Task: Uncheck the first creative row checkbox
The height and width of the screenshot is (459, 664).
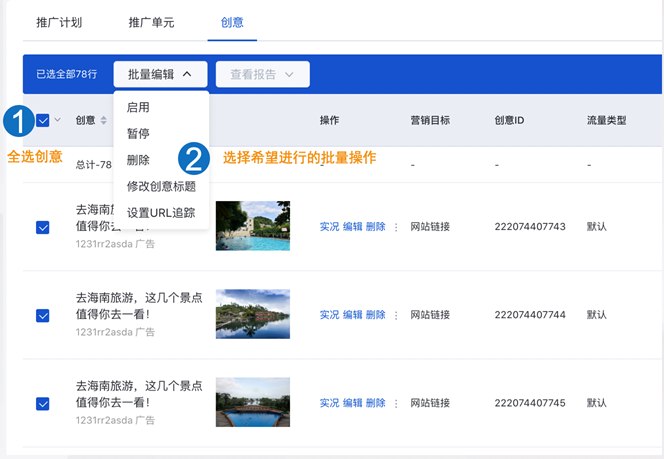Action: [43, 227]
